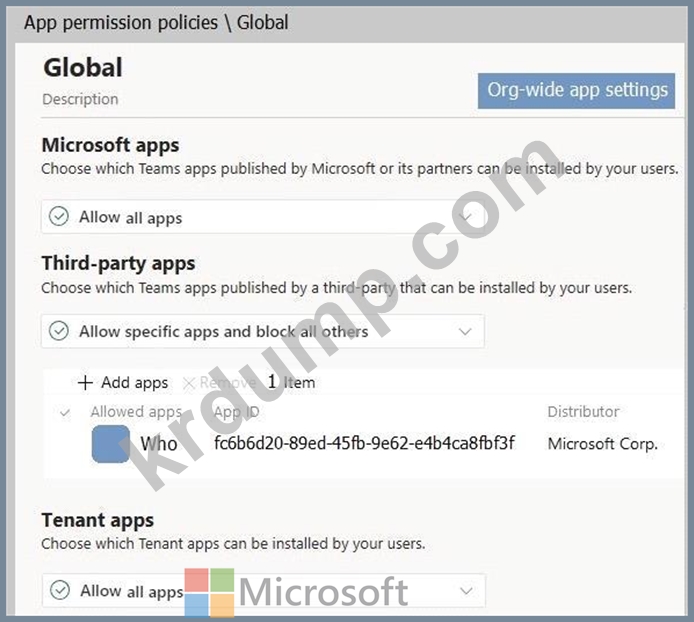Open the Who app name entry
694x622 pixels.
pyautogui.click(x=159, y=444)
